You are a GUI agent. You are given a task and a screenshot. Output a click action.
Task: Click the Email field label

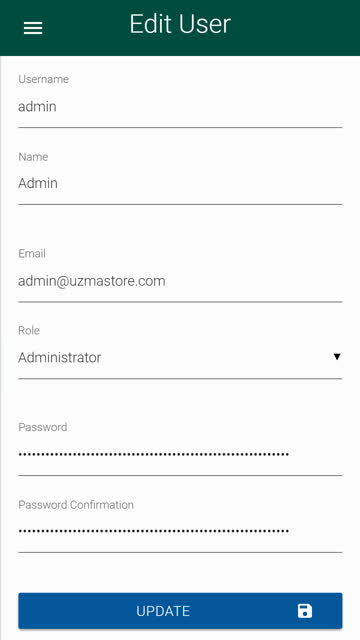pyautogui.click(x=32, y=253)
